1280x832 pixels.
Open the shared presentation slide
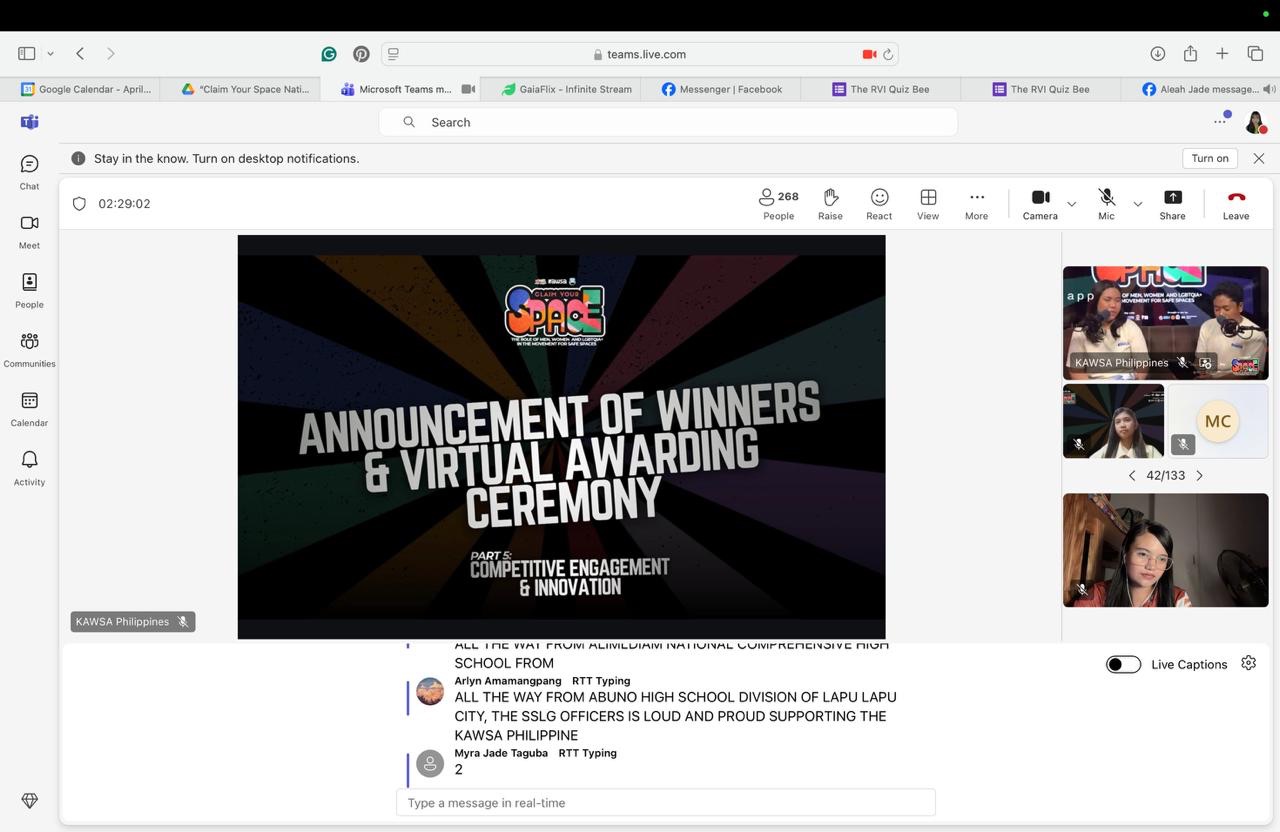click(x=561, y=437)
